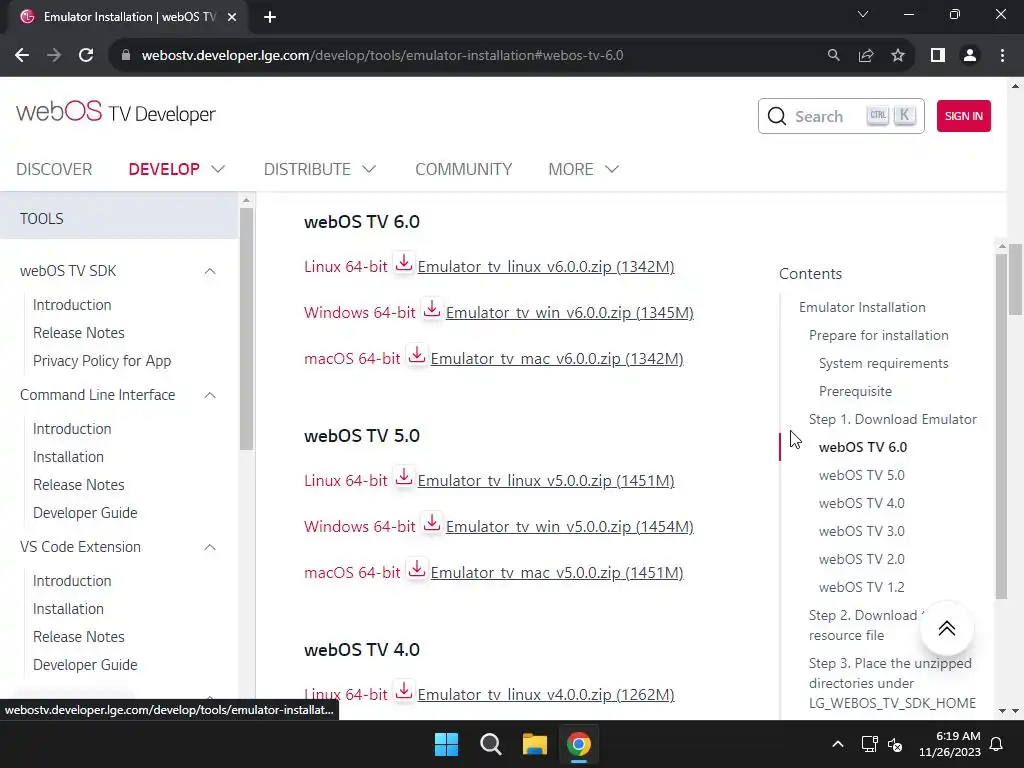Screen dimensions: 1024x768
Task: Expand the MORE menu chevron
Action: coord(612,169)
